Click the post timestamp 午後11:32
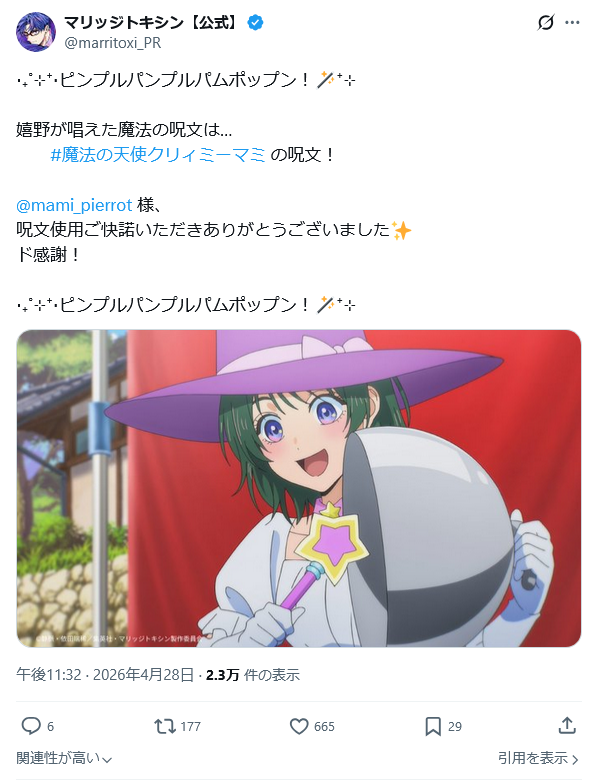The image size is (598, 780). tap(49, 675)
